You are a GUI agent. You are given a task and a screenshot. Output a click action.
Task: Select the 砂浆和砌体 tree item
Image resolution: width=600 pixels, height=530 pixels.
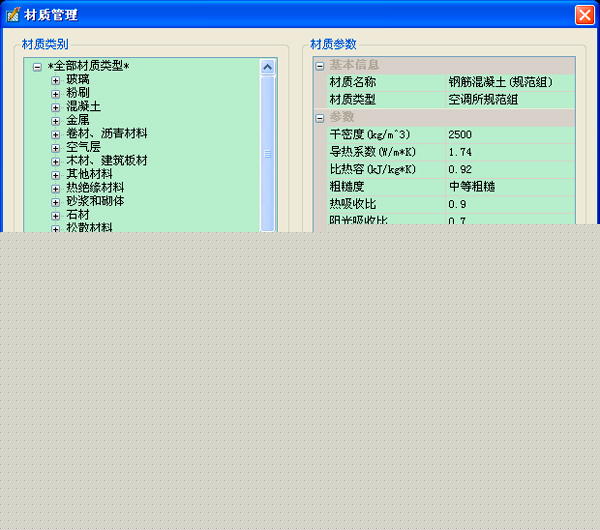pos(95,201)
